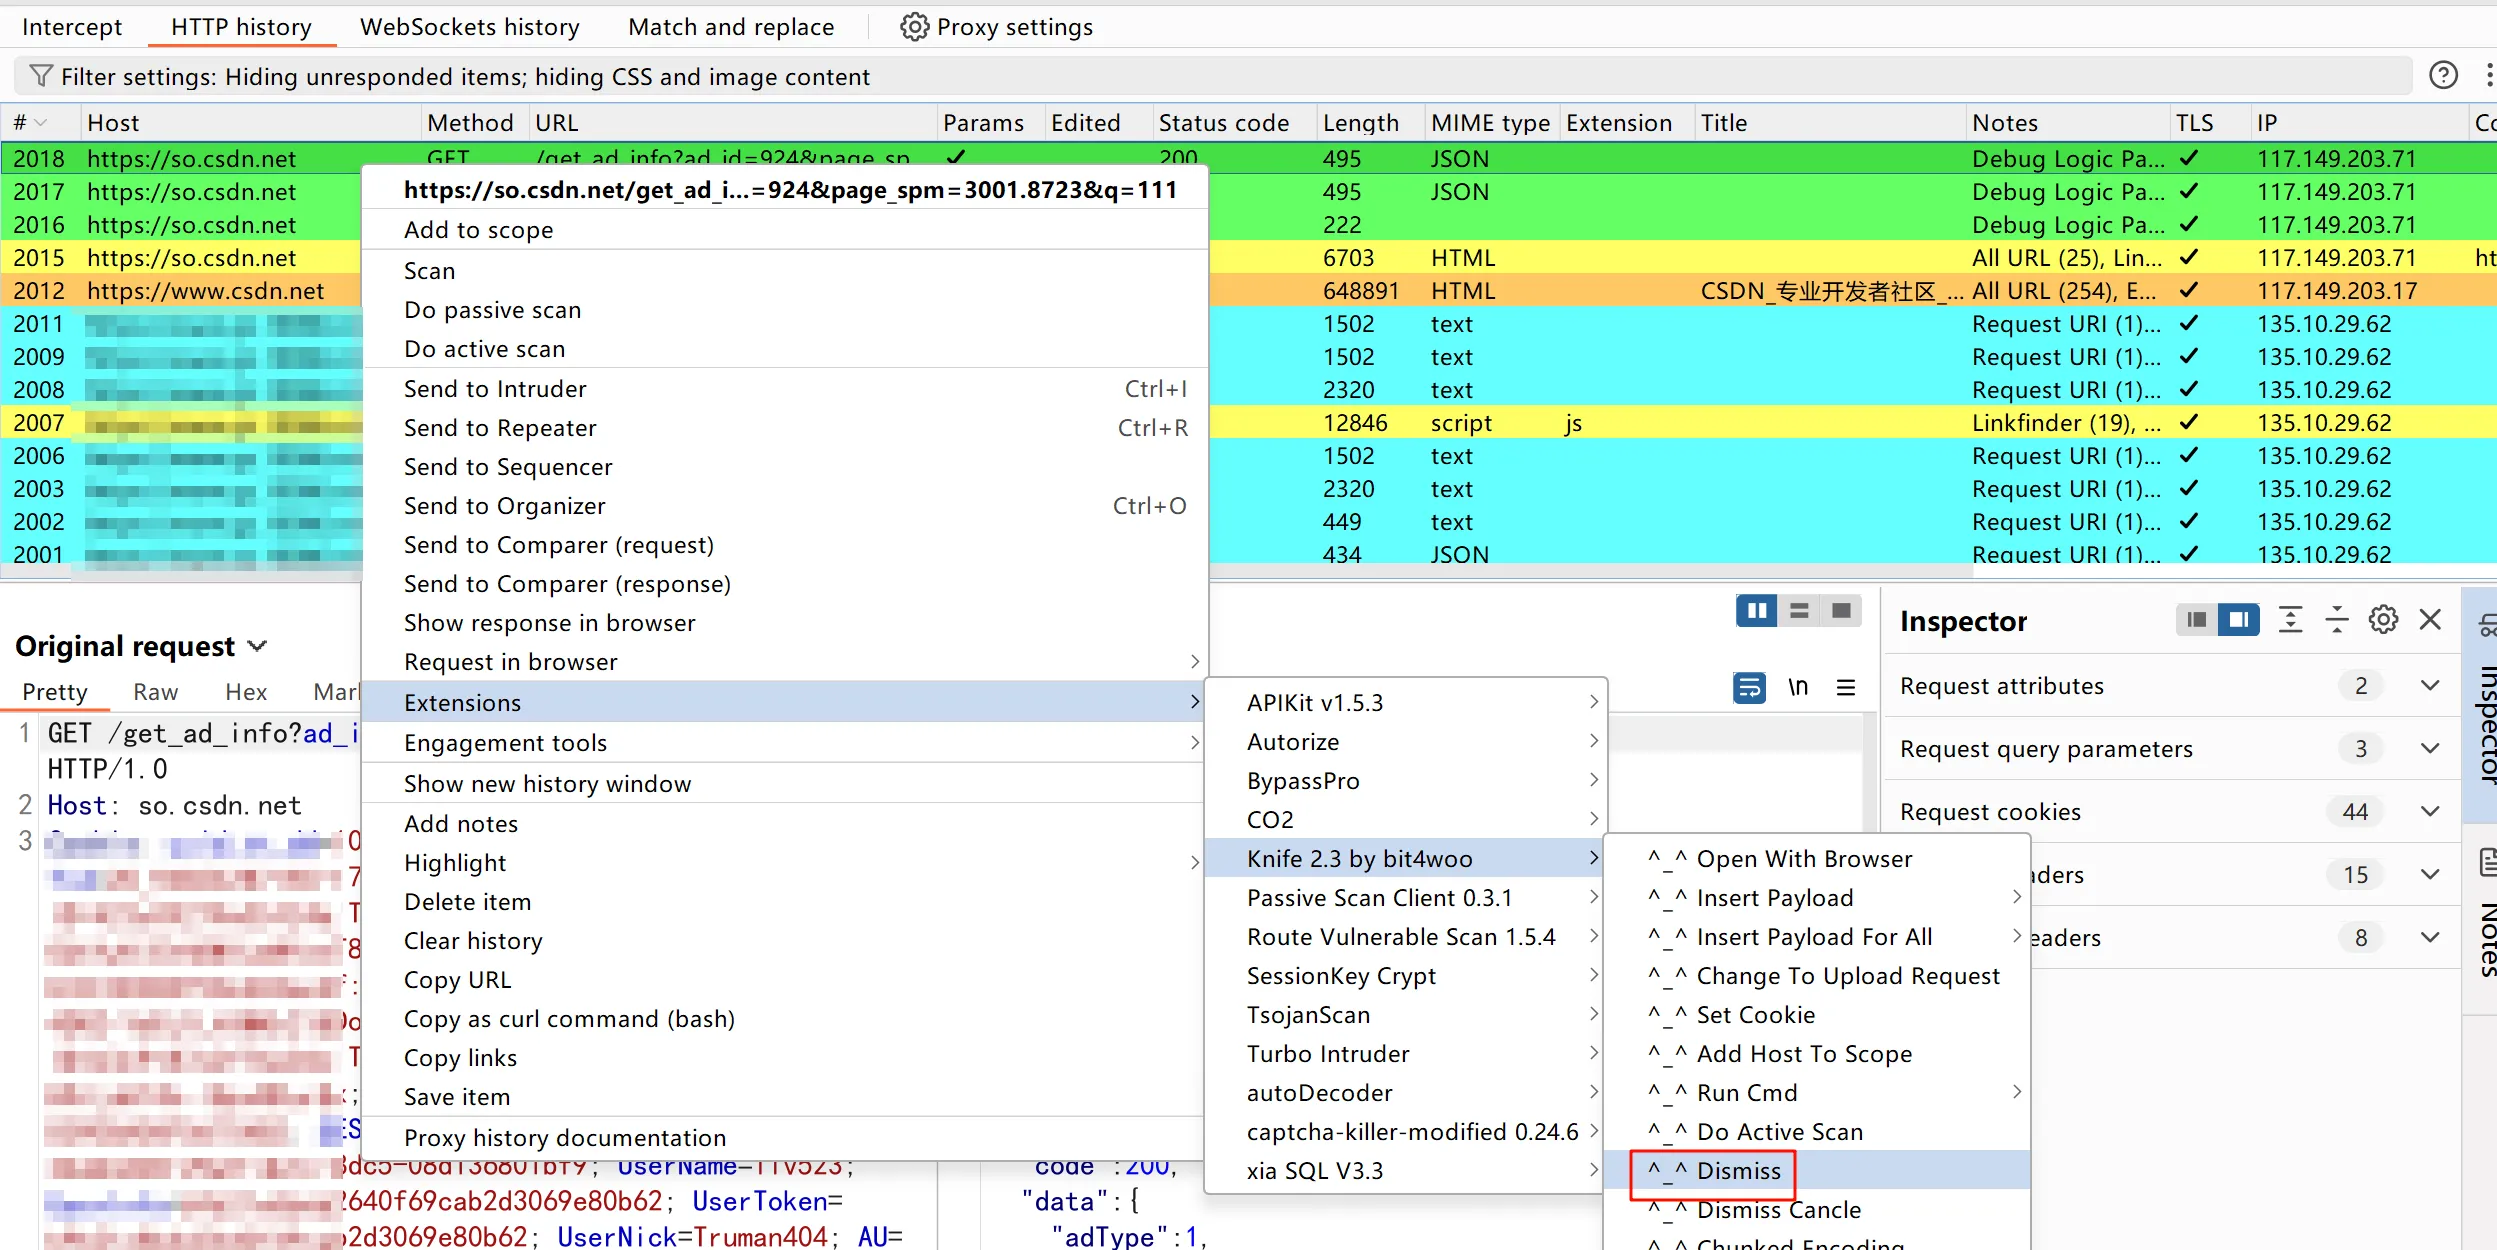Image resolution: width=2497 pixels, height=1250 pixels.
Task: Switch to WebSockets history tab
Action: (x=469, y=27)
